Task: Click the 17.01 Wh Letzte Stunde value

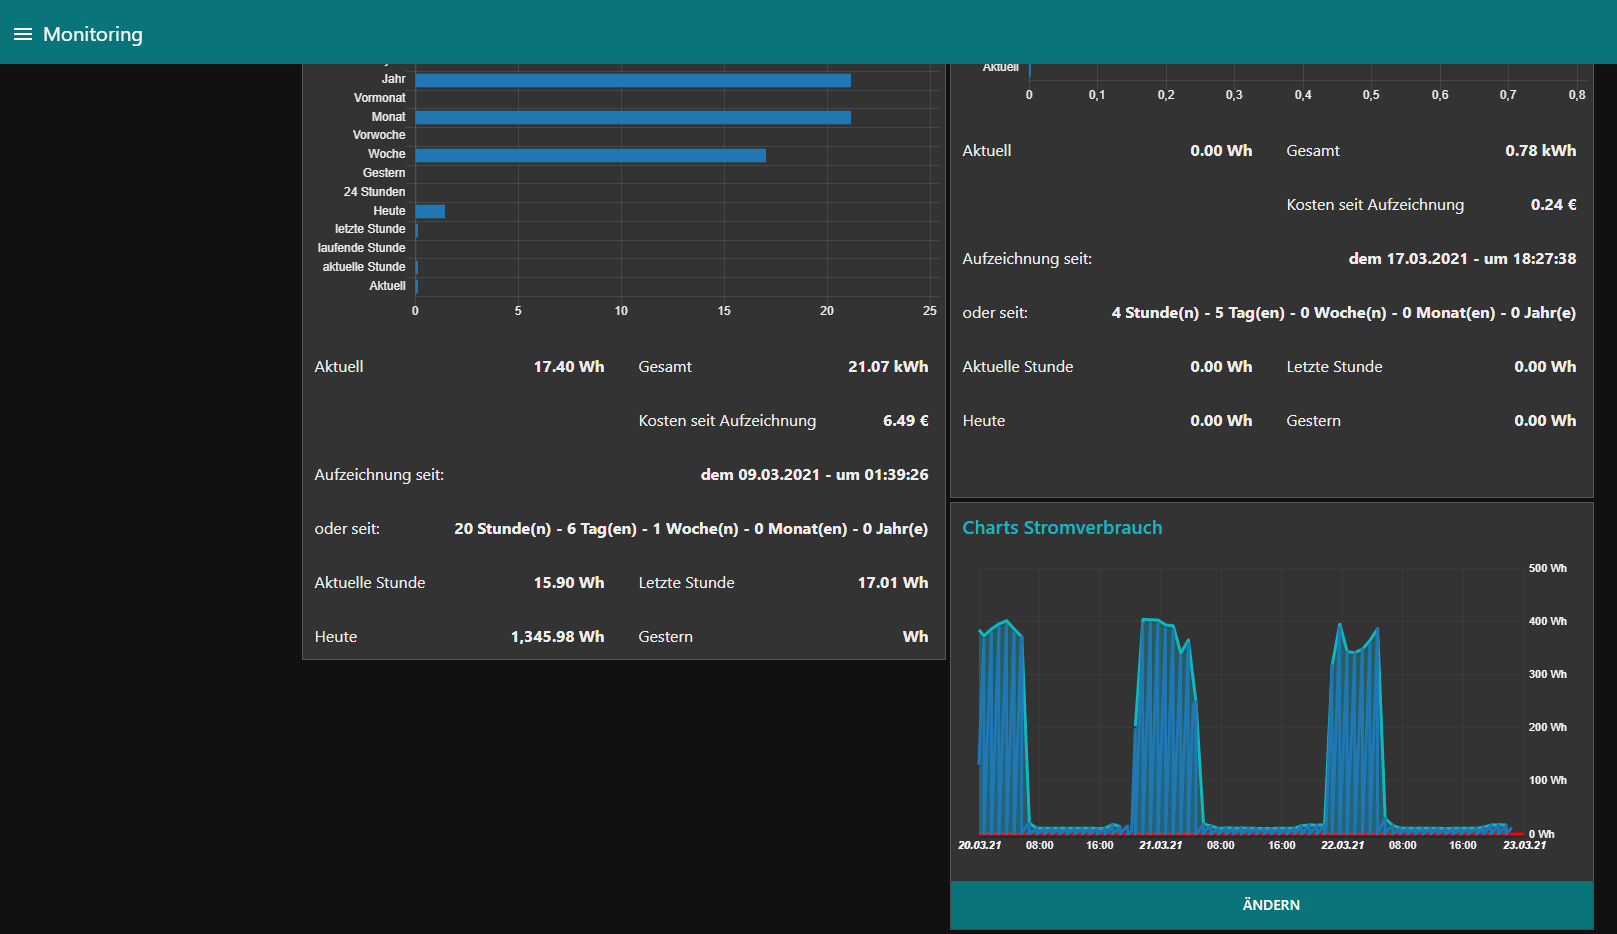Action: click(893, 583)
